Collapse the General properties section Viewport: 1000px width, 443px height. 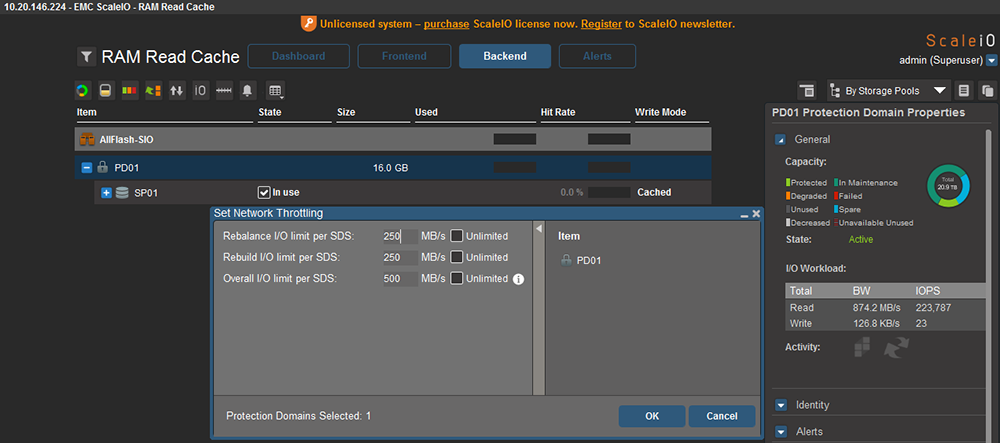(x=781, y=140)
